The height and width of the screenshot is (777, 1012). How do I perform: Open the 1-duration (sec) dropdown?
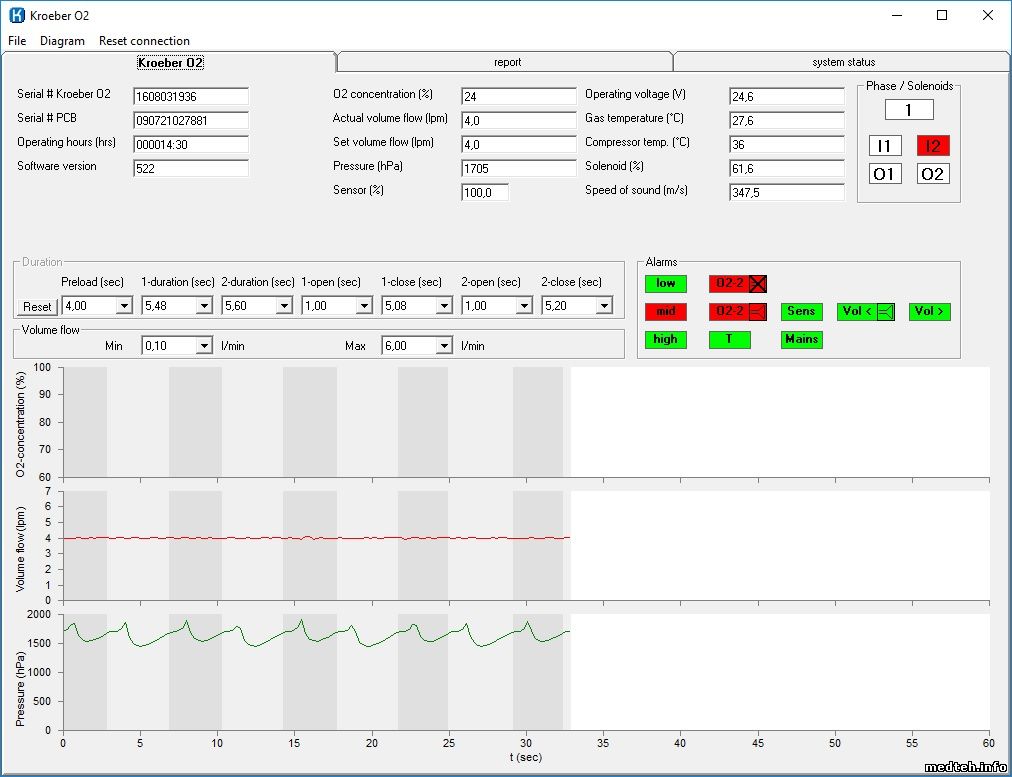tap(204, 306)
